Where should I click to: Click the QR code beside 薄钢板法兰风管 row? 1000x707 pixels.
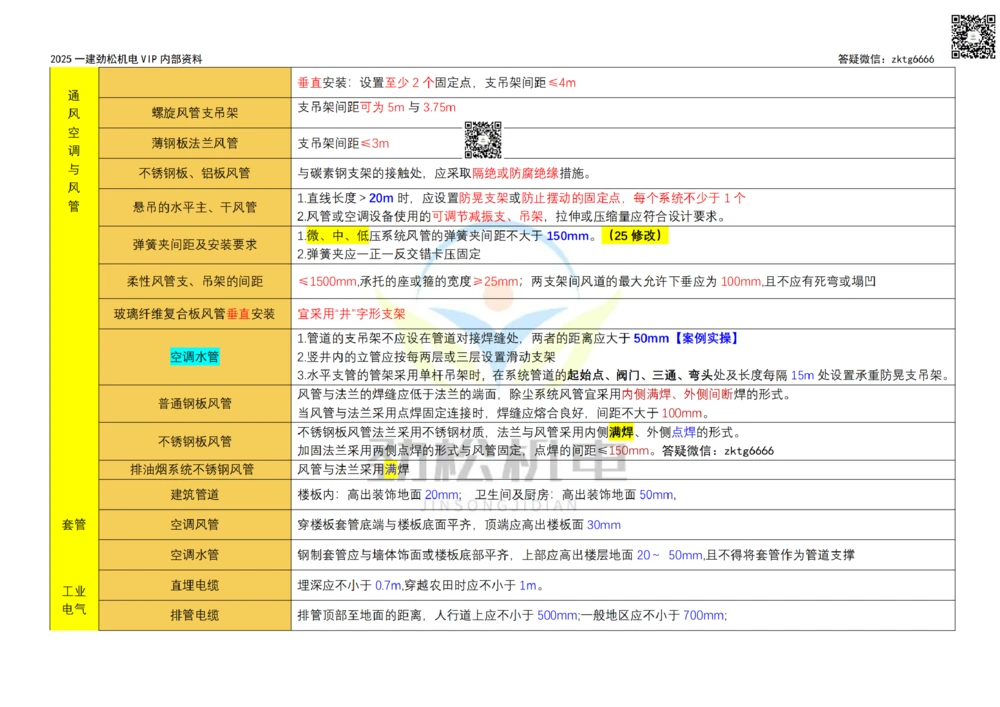coord(483,141)
